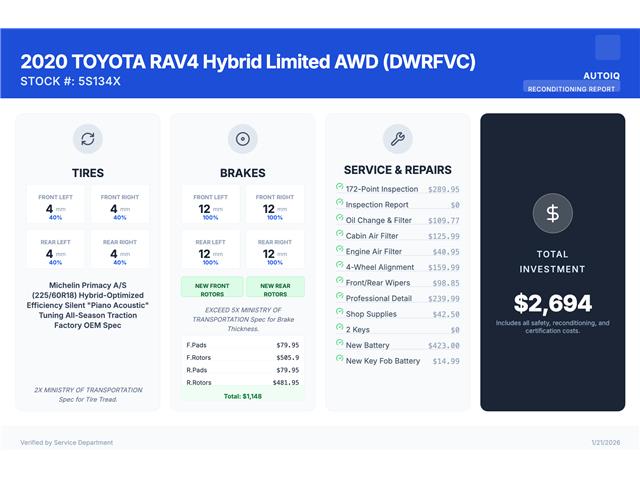
Task: Click the Verified by Service Department text
Action: pos(66,442)
